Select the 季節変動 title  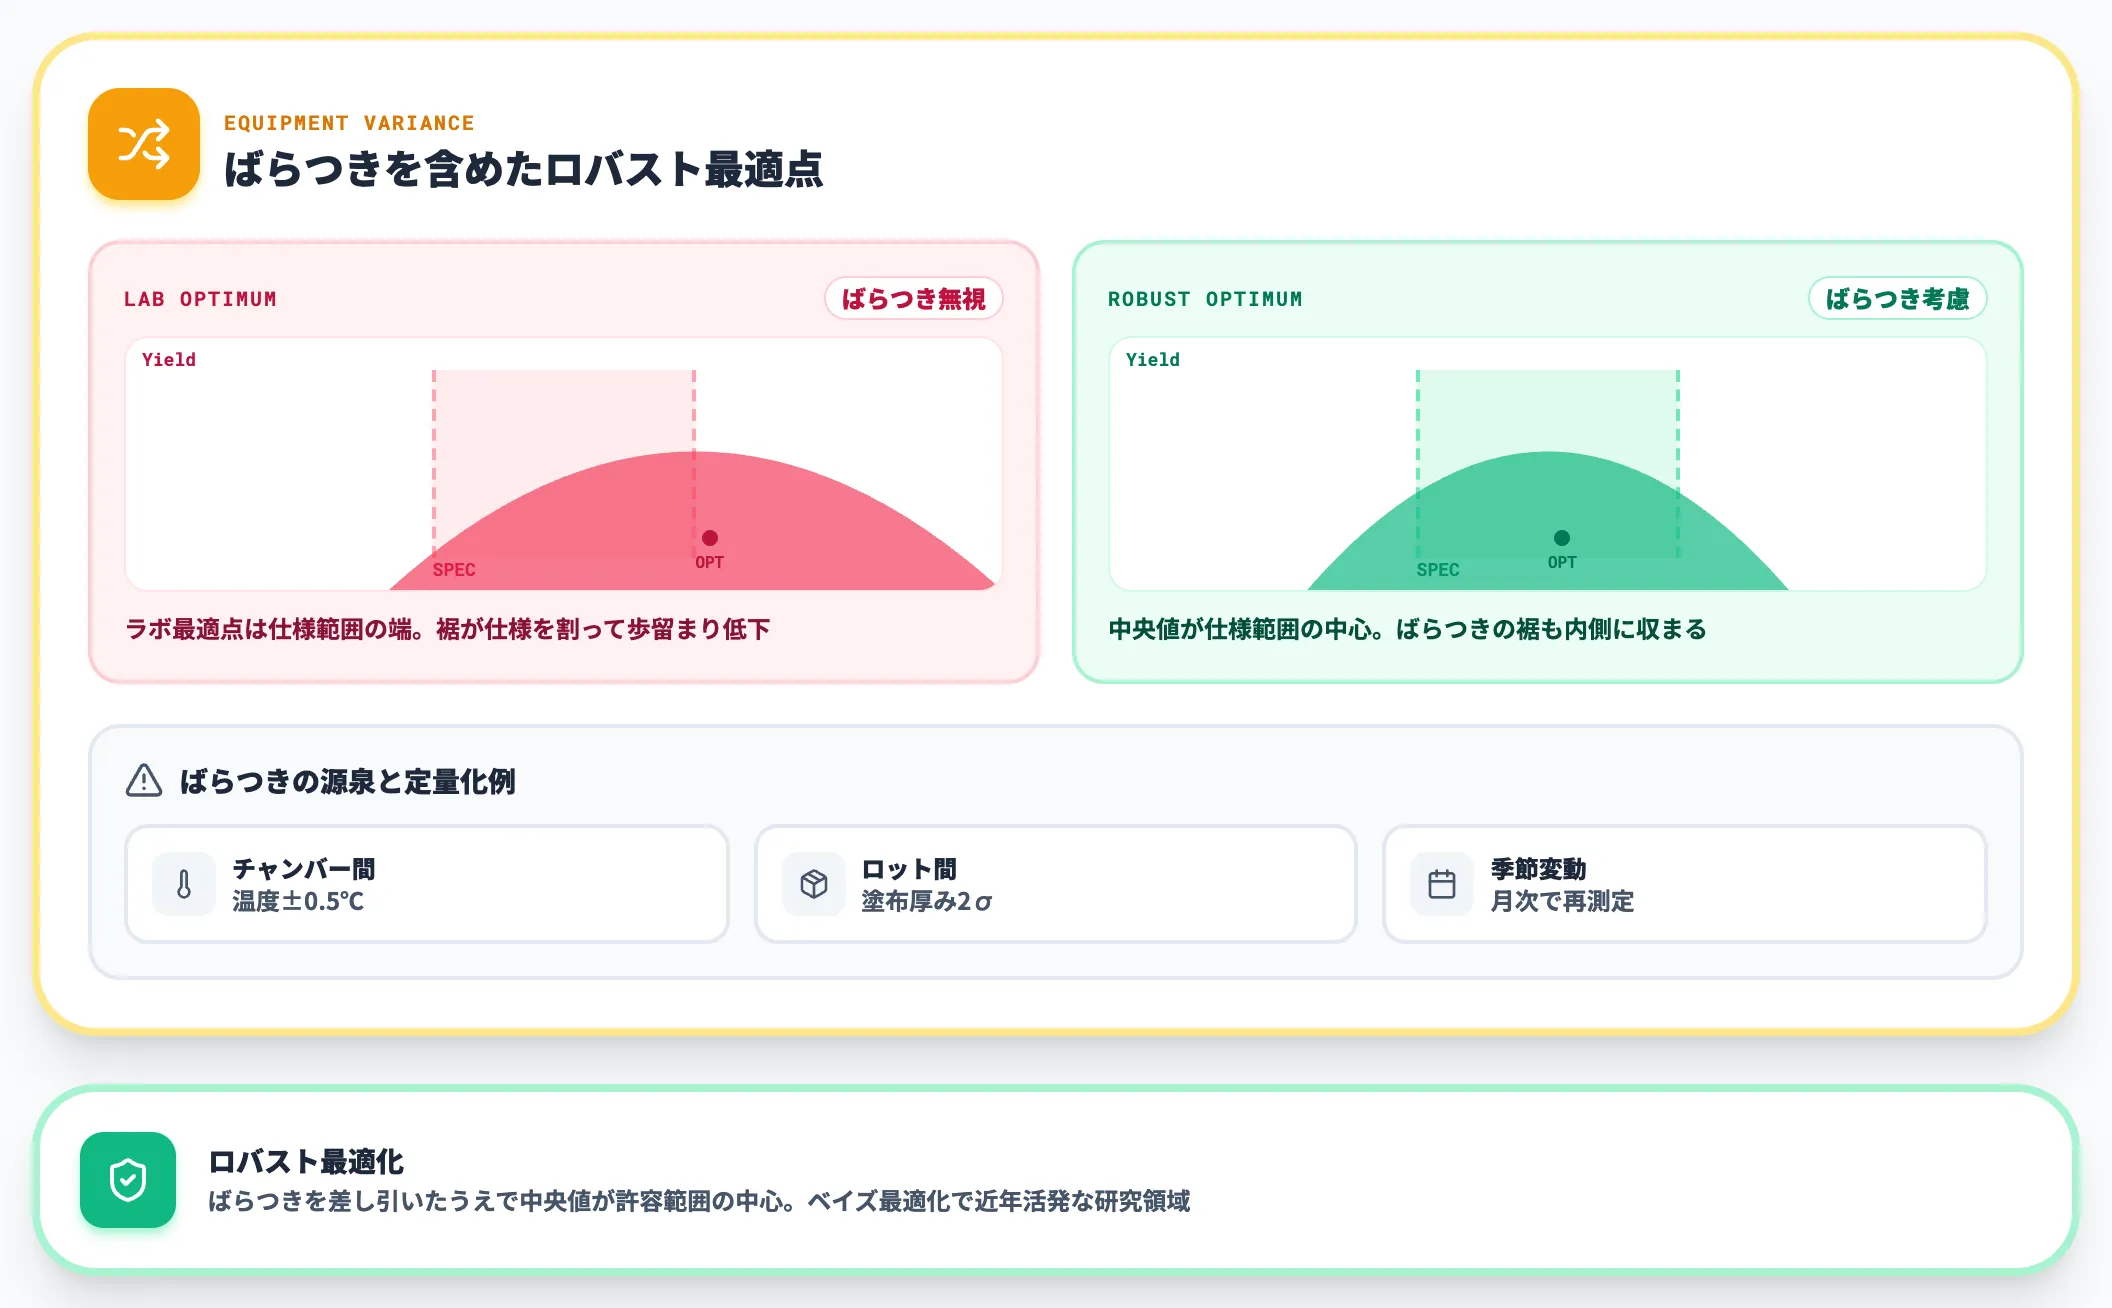[1538, 869]
